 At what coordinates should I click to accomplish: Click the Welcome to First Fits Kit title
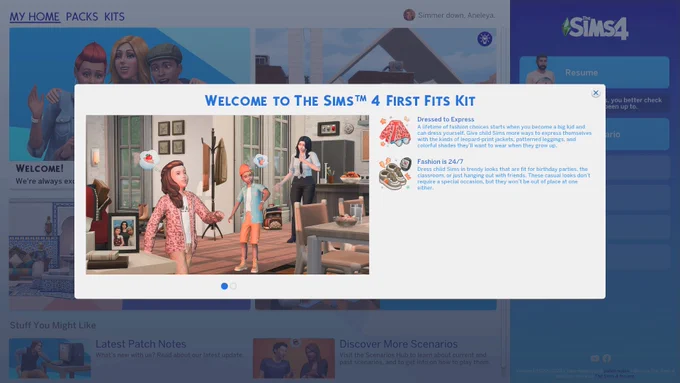340,101
